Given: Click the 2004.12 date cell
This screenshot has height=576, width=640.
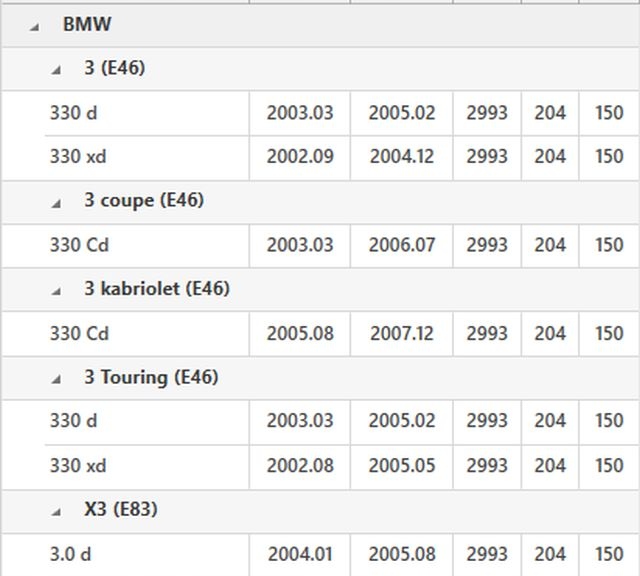Looking at the screenshot, I should 402,157.
